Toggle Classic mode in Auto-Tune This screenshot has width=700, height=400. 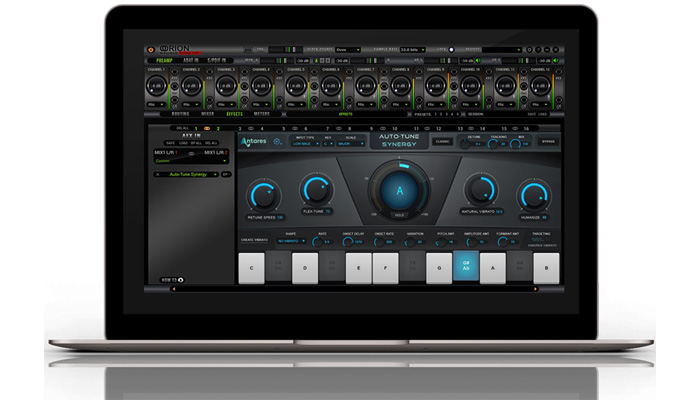(442, 142)
